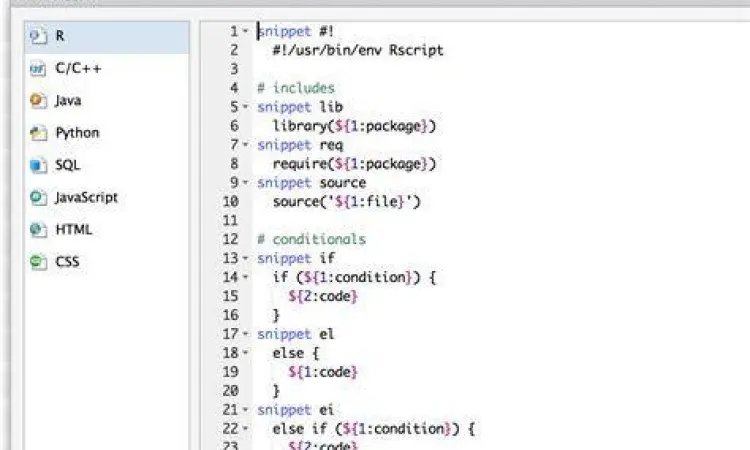Screen dimensions: 750x450
Task: Switch to HTML snippets
Action: (107, 230)
